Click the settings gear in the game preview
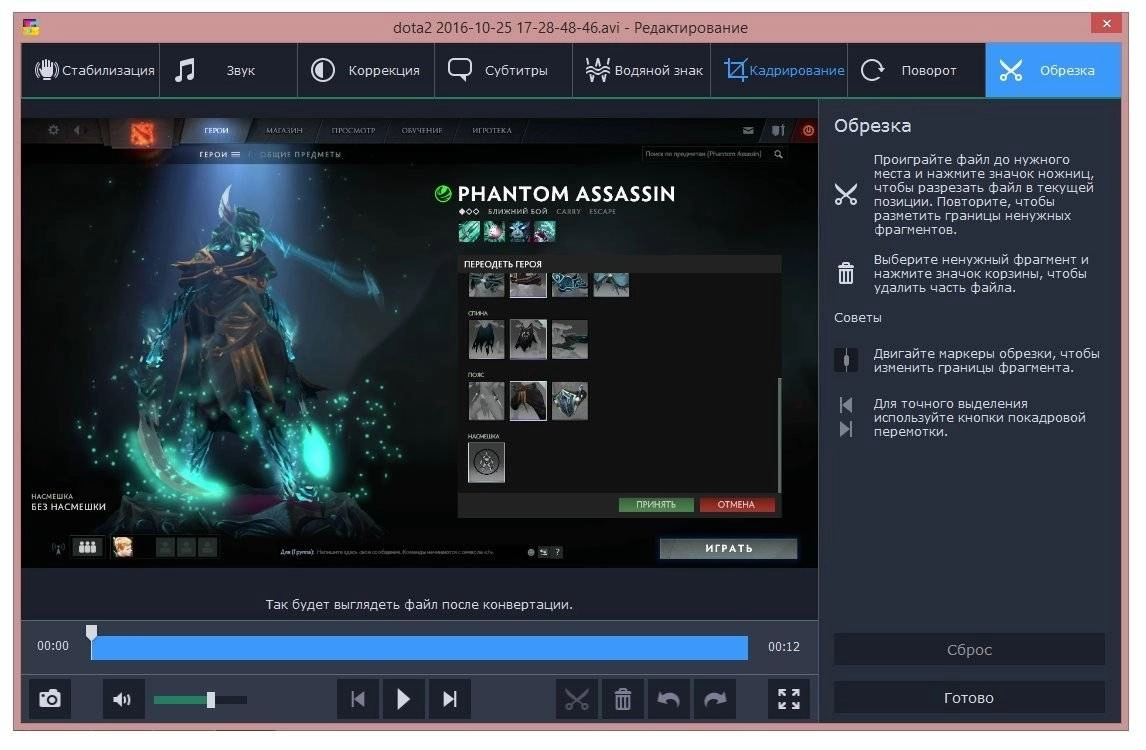This screenshot has width=1146, height=750. (x=53, y=129)
